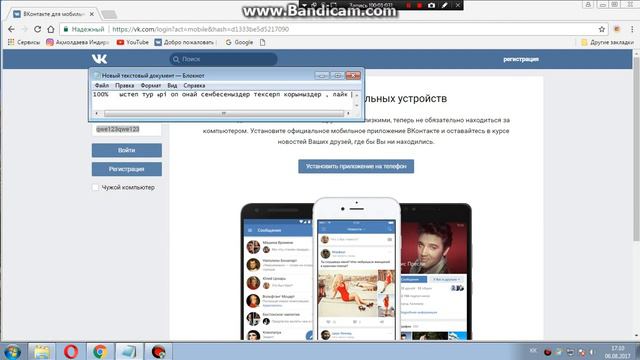Viewport: 640px width, 360px height.
Task: Focus the VK Поиск search field
Action: pos(223,59)
